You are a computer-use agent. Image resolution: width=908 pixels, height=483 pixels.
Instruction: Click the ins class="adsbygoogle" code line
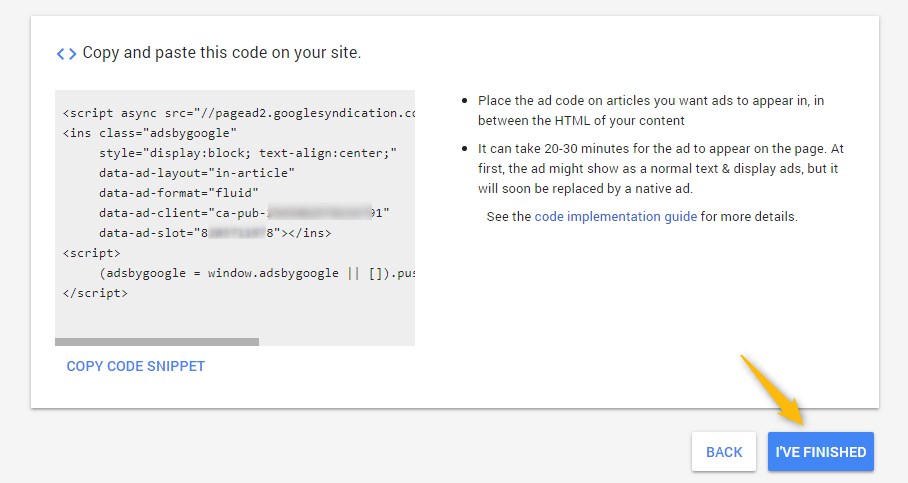coord(149,133)
